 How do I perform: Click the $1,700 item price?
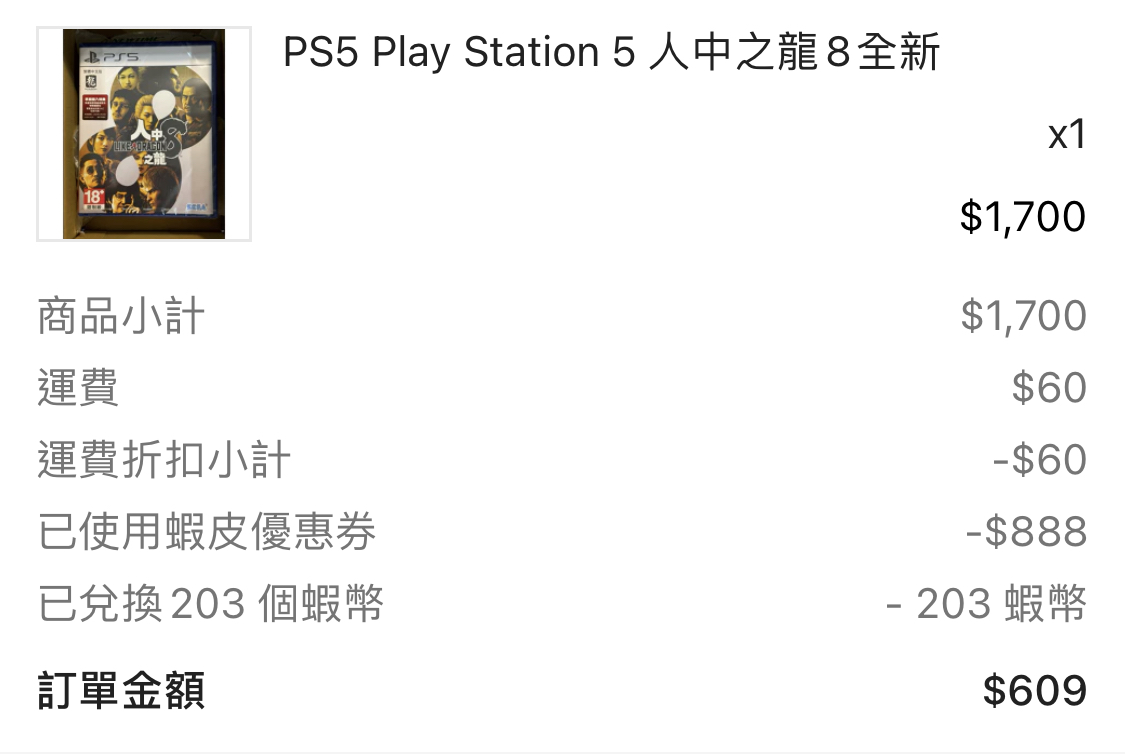1022,217
